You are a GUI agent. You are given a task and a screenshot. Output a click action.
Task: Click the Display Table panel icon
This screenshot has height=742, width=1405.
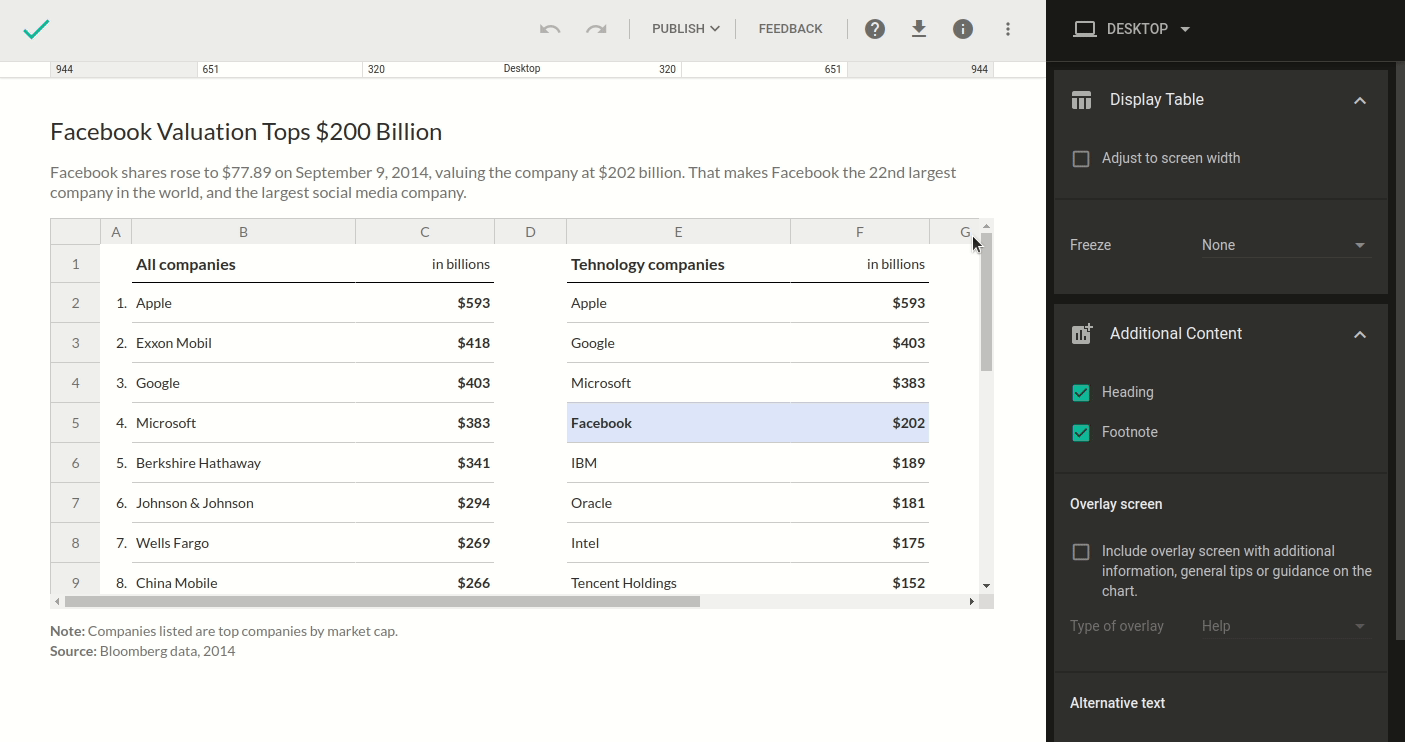coord(1081,100)
